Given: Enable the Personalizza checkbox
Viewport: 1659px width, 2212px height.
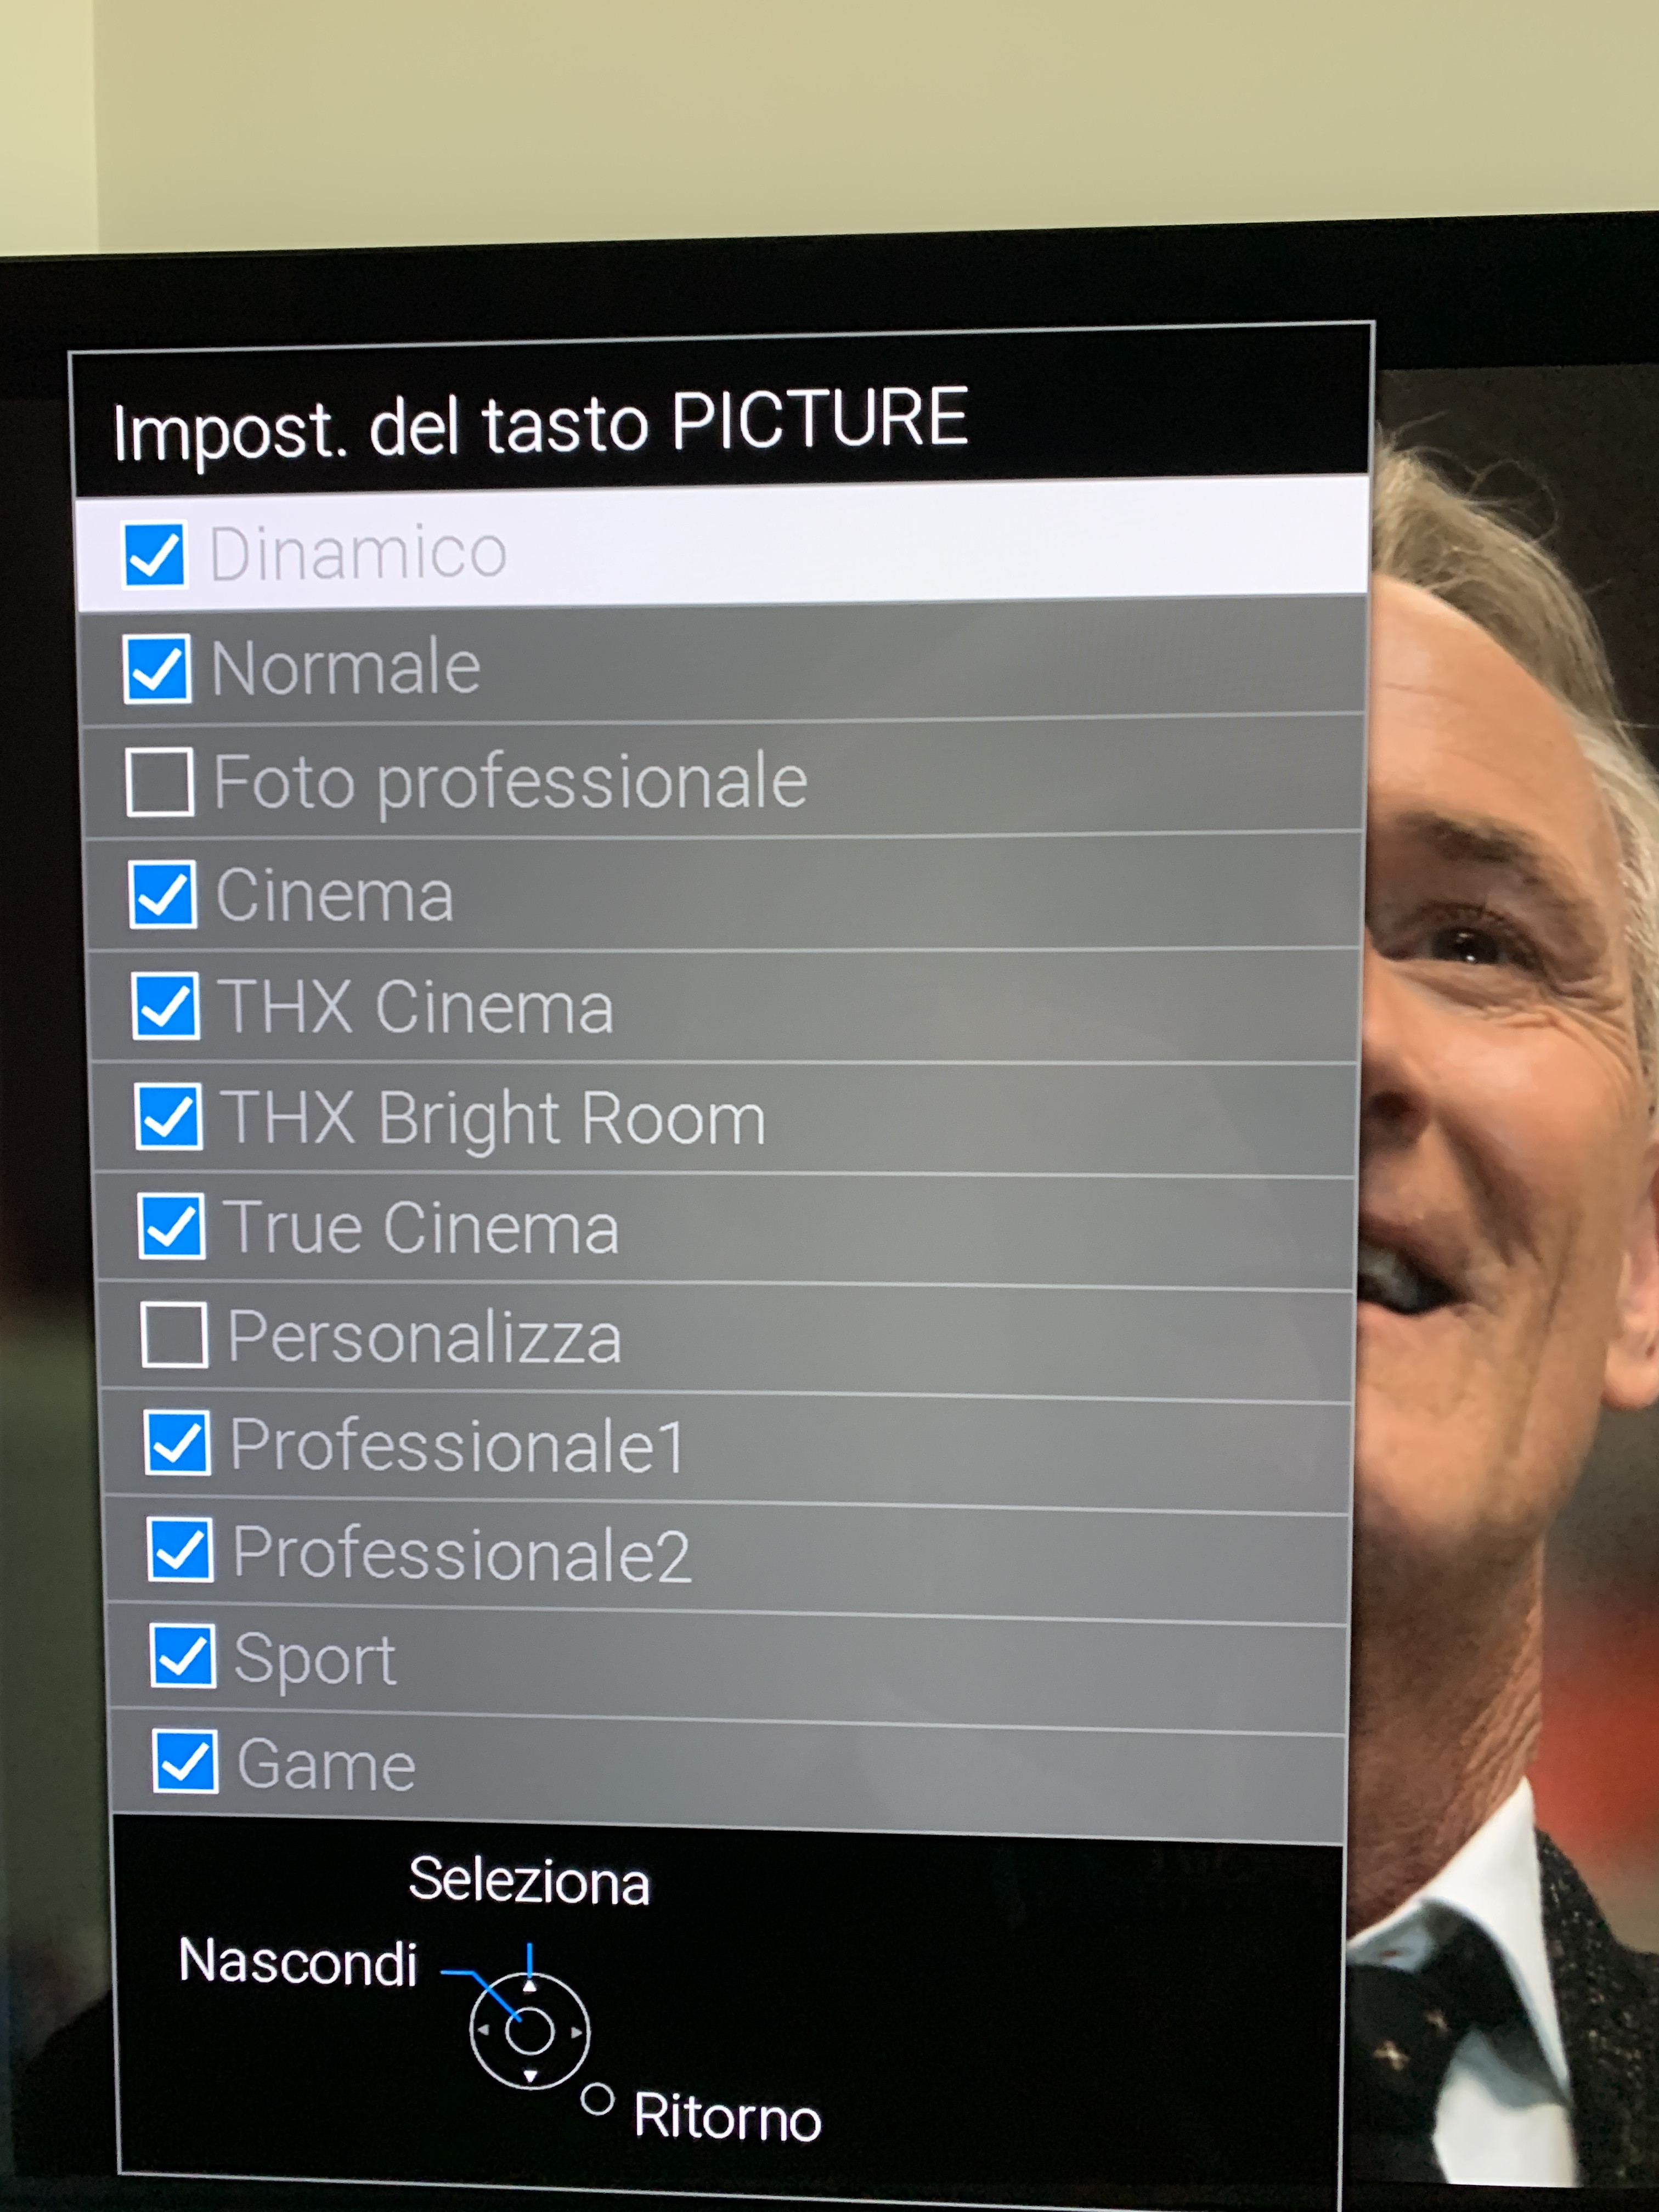Looking at the screenshot, I should point(174,1335).
